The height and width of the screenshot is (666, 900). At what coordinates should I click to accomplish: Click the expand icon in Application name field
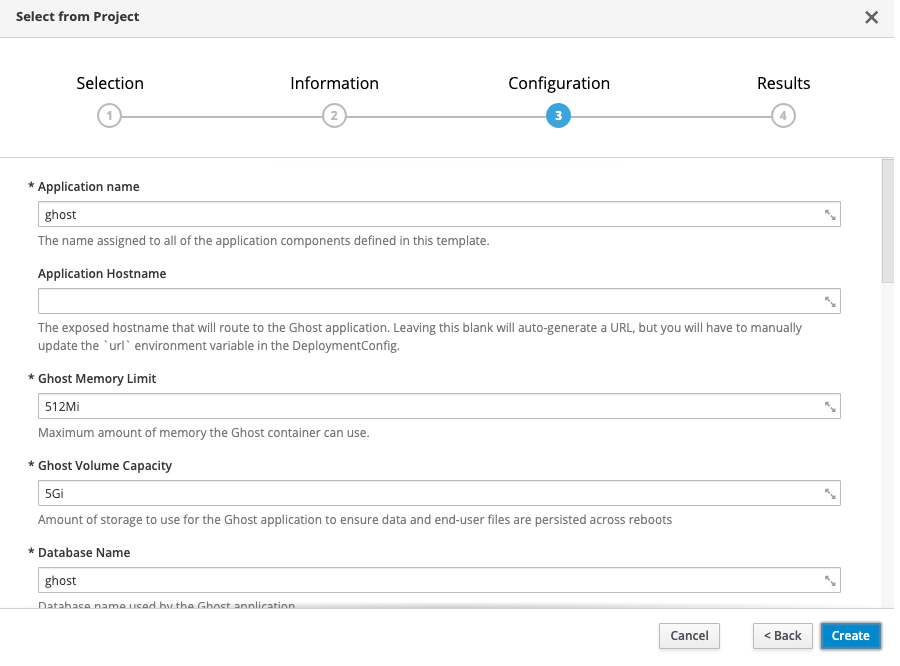[830, 214]
